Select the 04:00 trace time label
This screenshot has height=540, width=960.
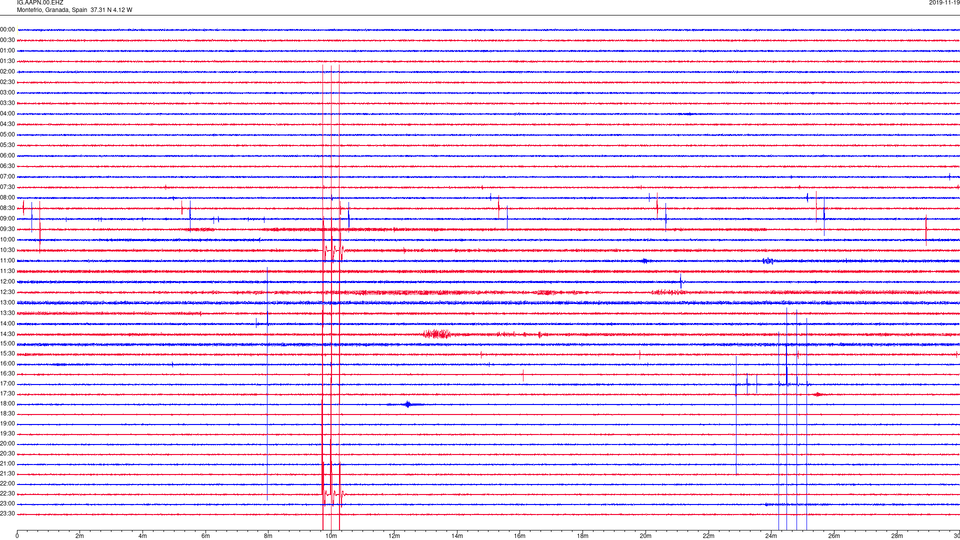[7, 113]
